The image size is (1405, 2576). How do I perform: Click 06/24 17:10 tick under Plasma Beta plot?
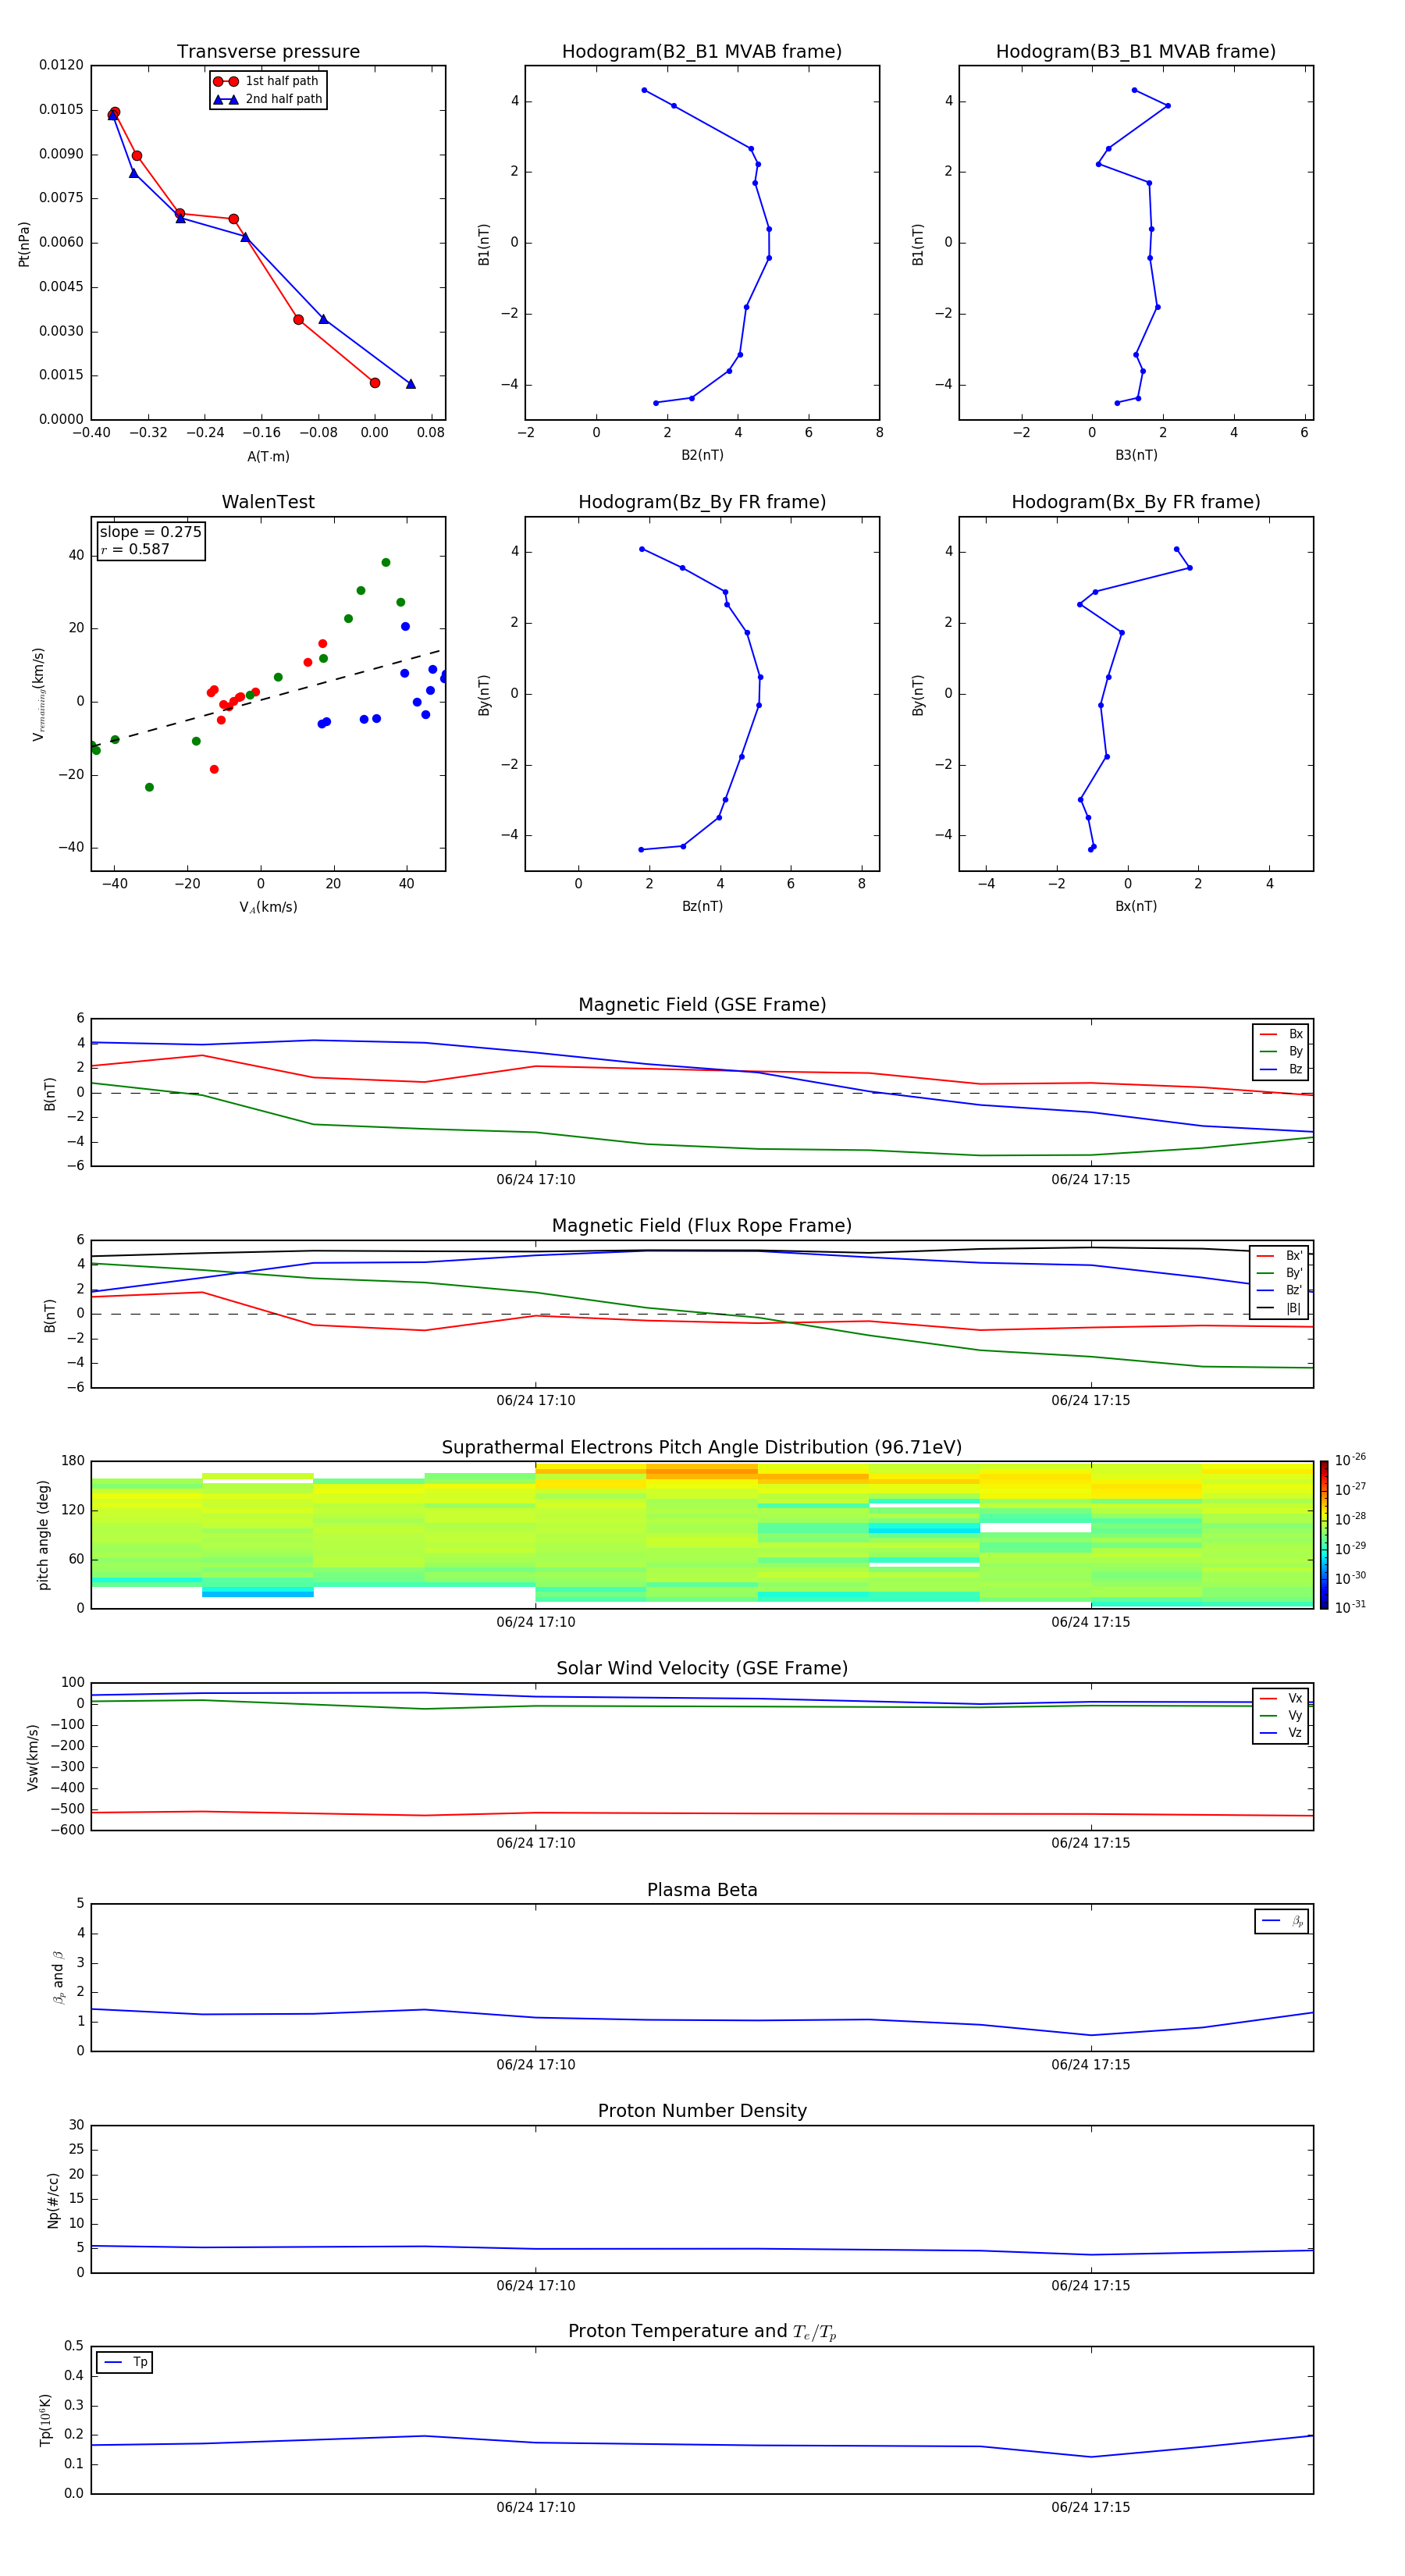(x=536, y=2065)
